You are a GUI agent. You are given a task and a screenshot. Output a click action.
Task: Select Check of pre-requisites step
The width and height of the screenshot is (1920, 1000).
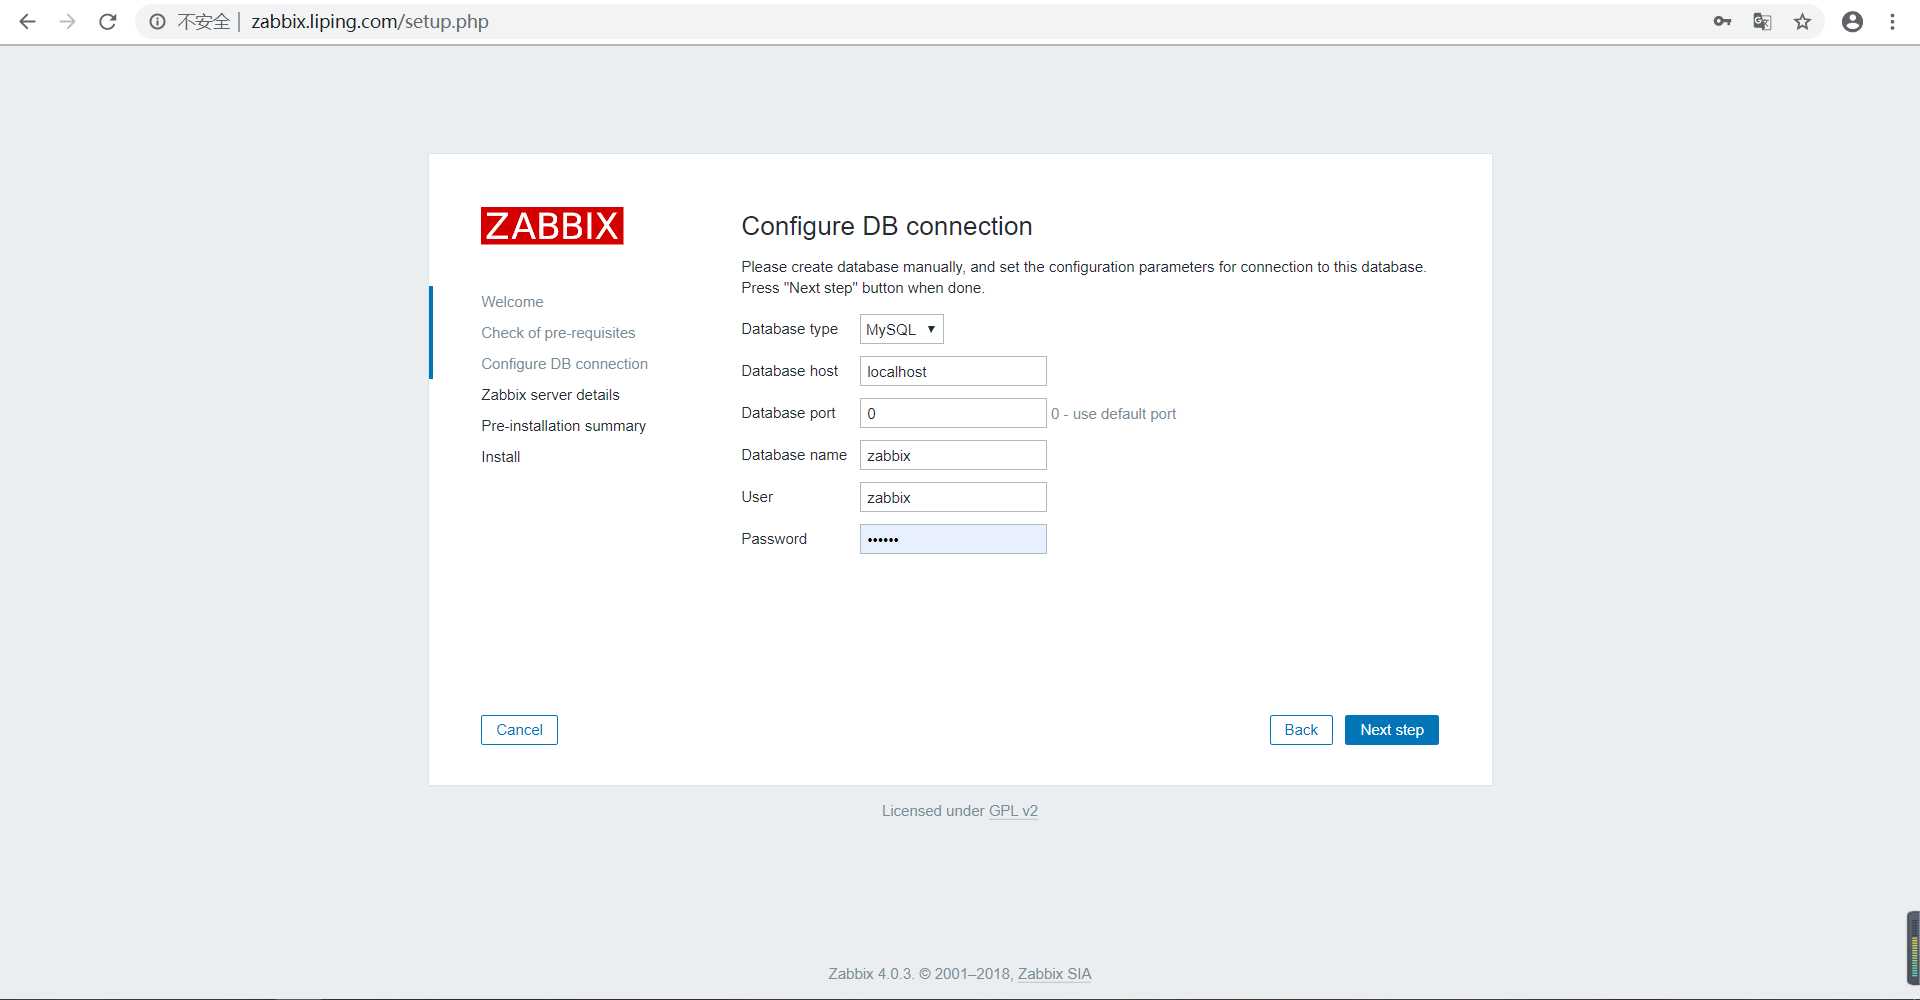tap(558, 333)
